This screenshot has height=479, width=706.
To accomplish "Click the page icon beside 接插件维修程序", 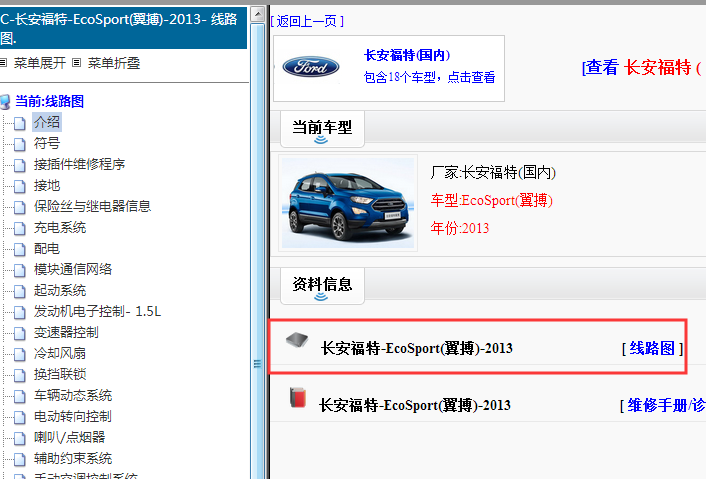I will tap(19, 165).
